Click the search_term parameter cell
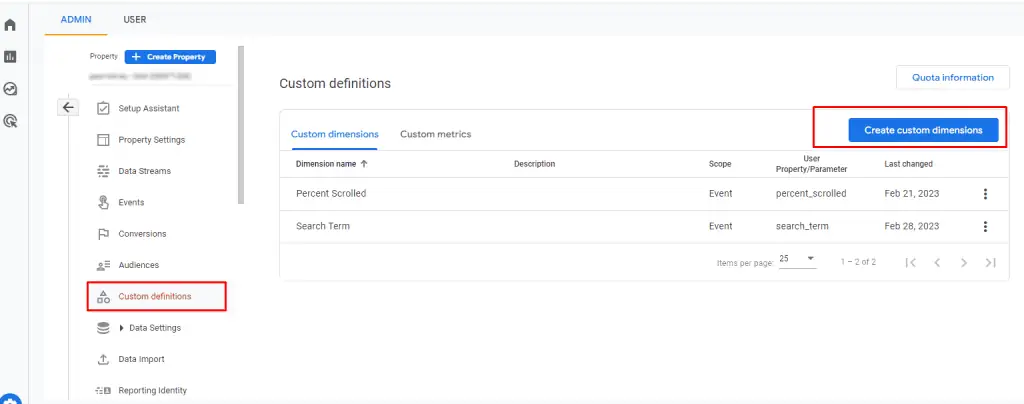 (802, 226)
